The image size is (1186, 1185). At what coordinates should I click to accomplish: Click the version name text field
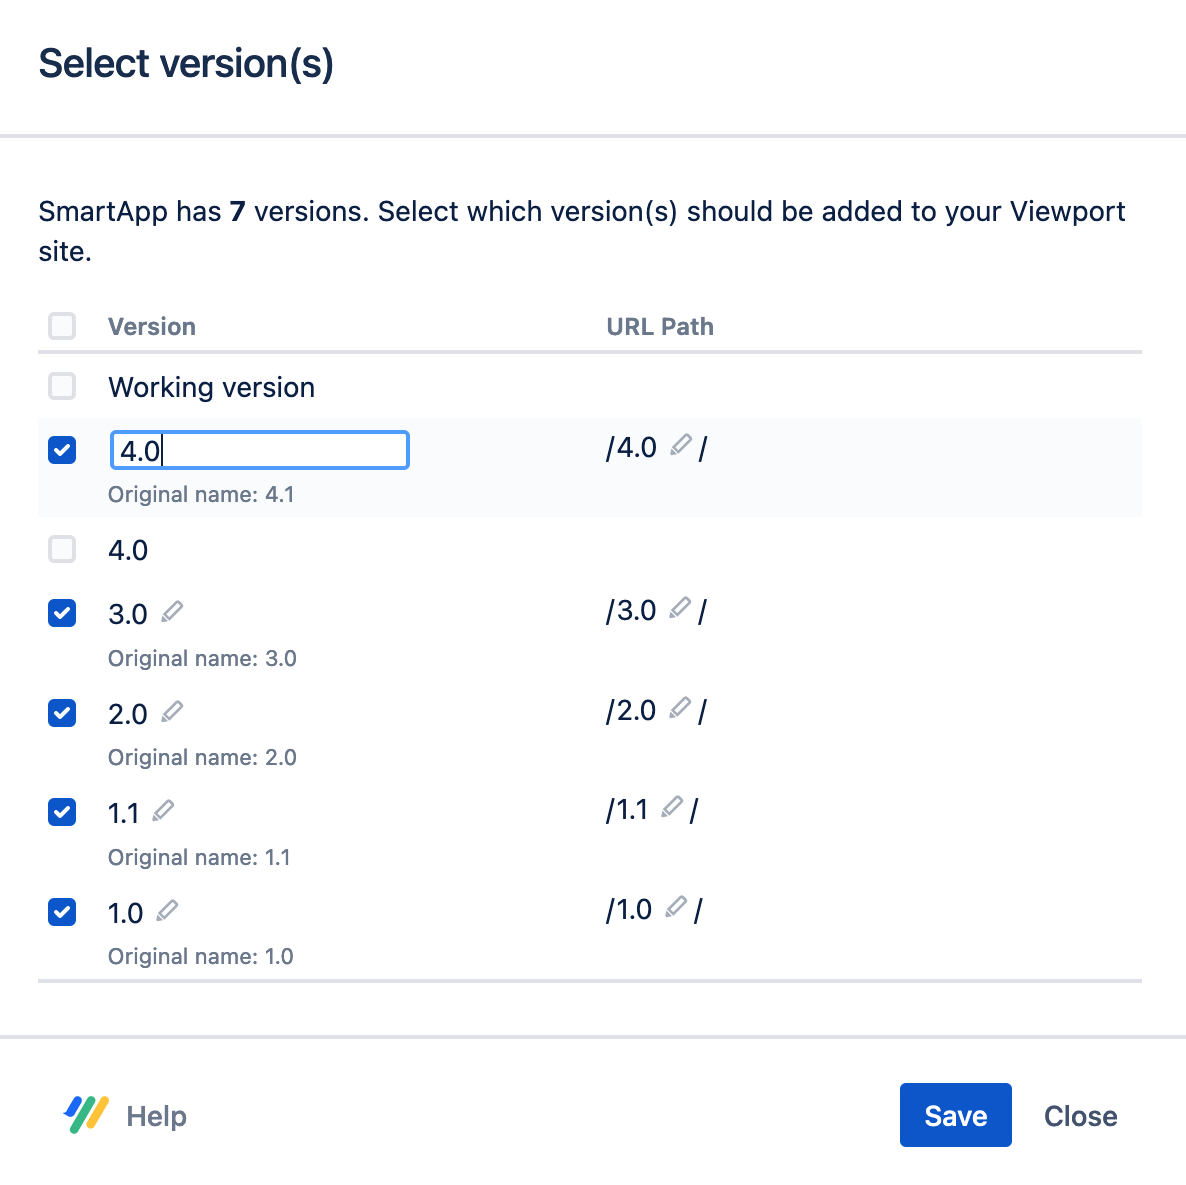(x=260, y=451)
